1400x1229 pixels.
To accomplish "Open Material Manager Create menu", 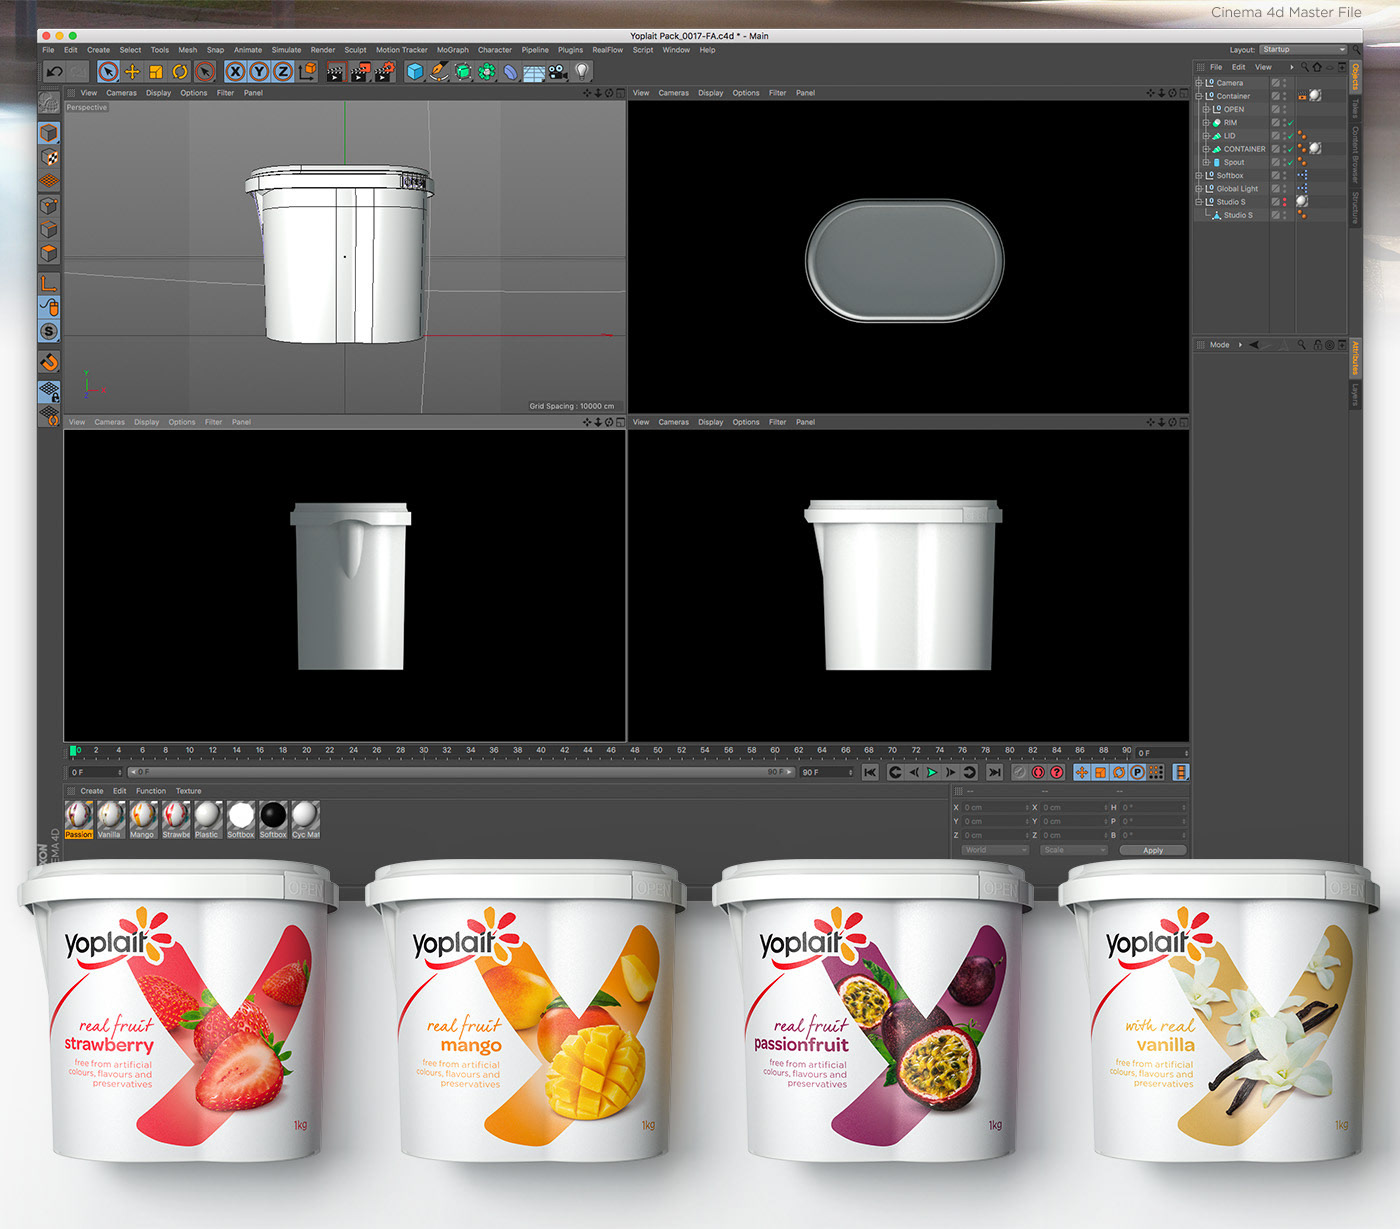I will (x=92, y=791).
